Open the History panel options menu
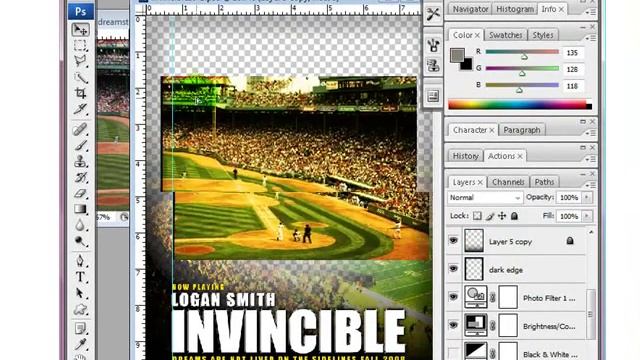Viewport: 640px width, 360px height. 591,159
